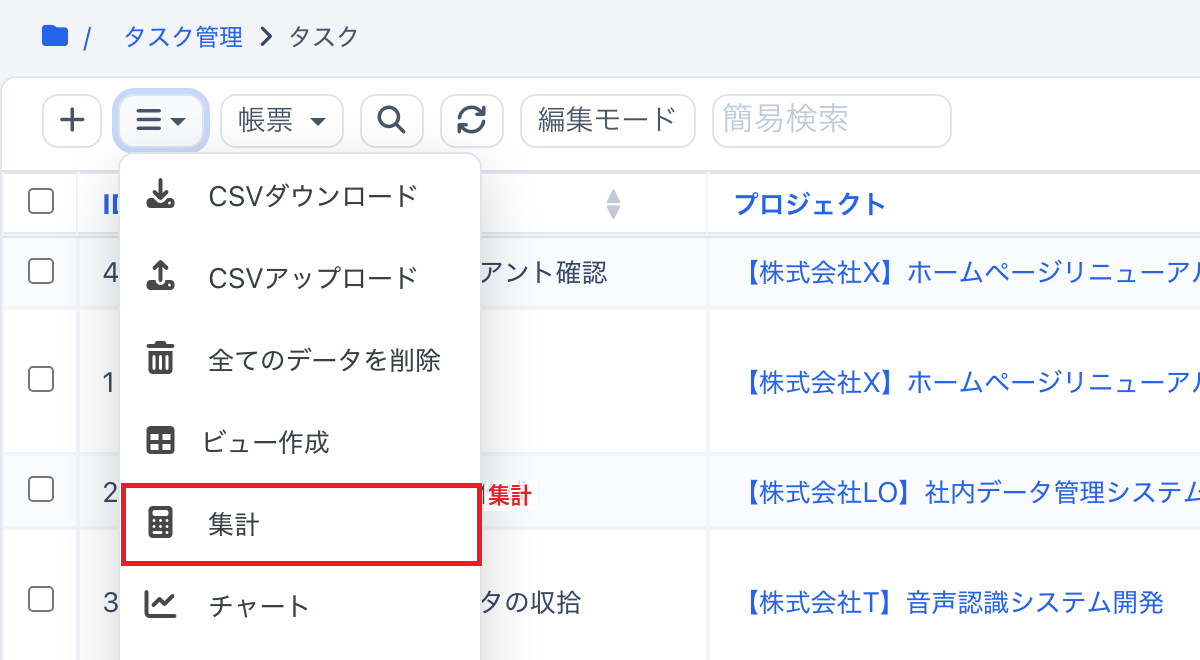Screen dimensions: 1200x660
Task: Check the second 【株式会社X】ホームページリニューアル row checkbox
Action: (41, 379)
